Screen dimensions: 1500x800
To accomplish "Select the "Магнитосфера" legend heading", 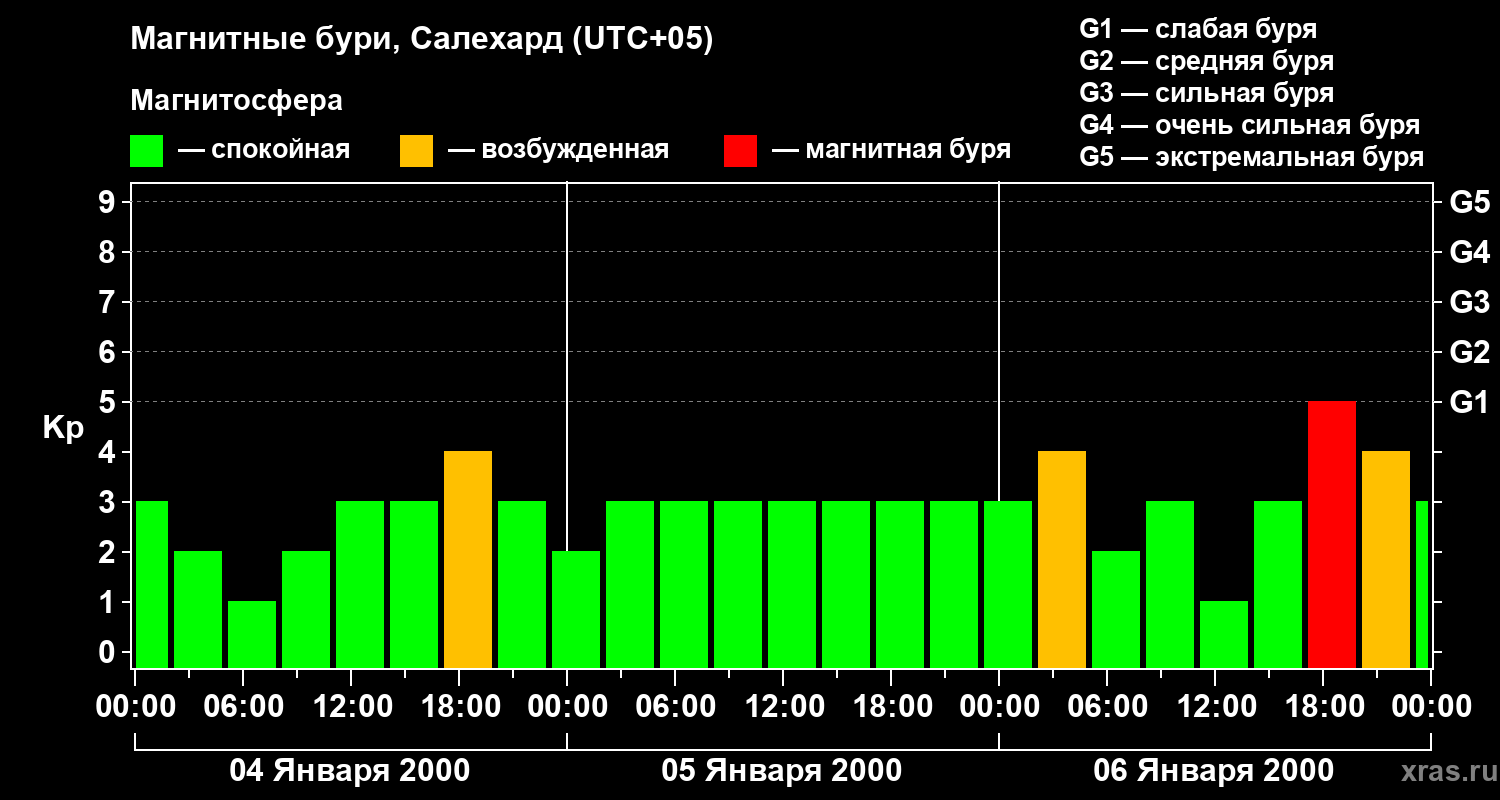I will click(237, 101).
